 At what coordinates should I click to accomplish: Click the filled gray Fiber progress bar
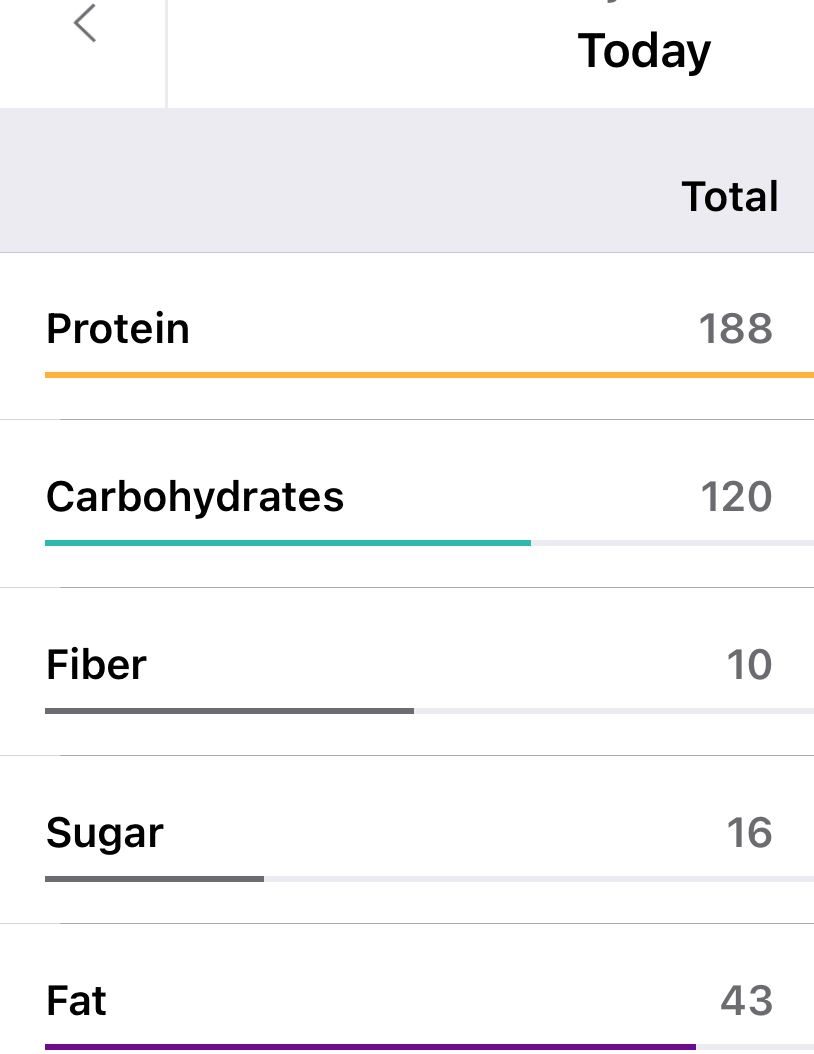point(229,711)
